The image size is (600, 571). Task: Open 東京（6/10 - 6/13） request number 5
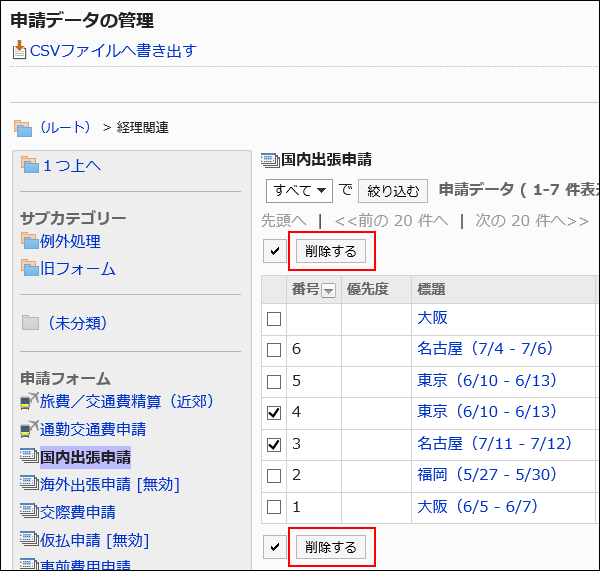pos(487,380)
